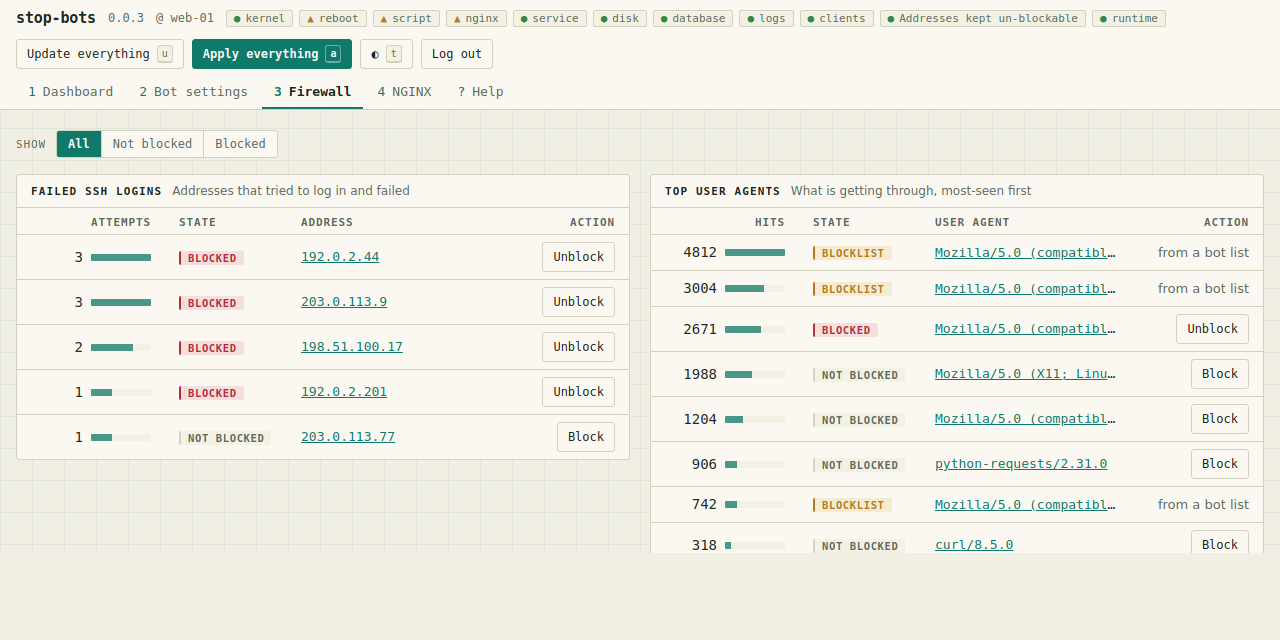
Task: Click the database status chip
Action: pos(693,18)
